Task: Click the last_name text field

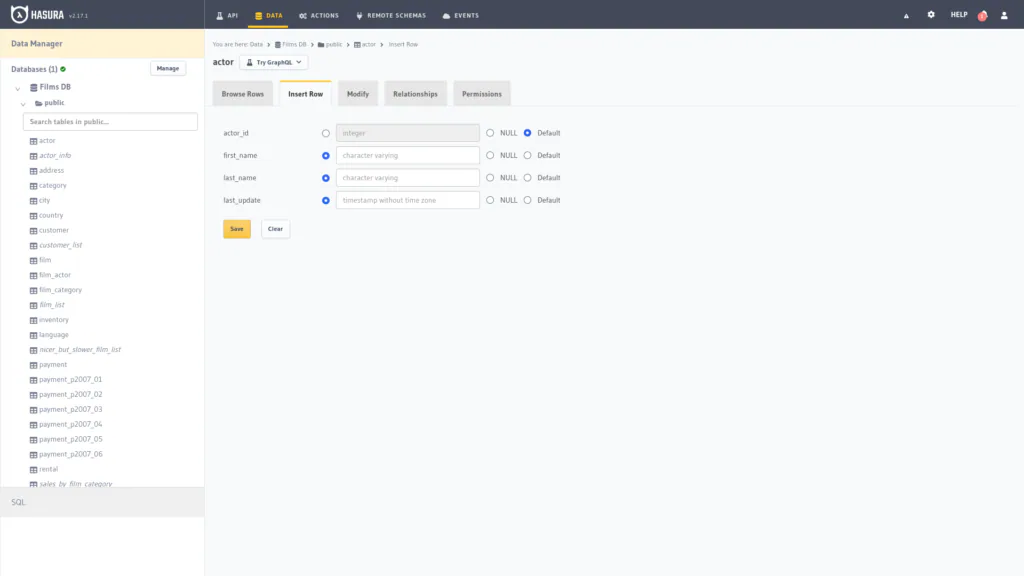Action: 408,178
